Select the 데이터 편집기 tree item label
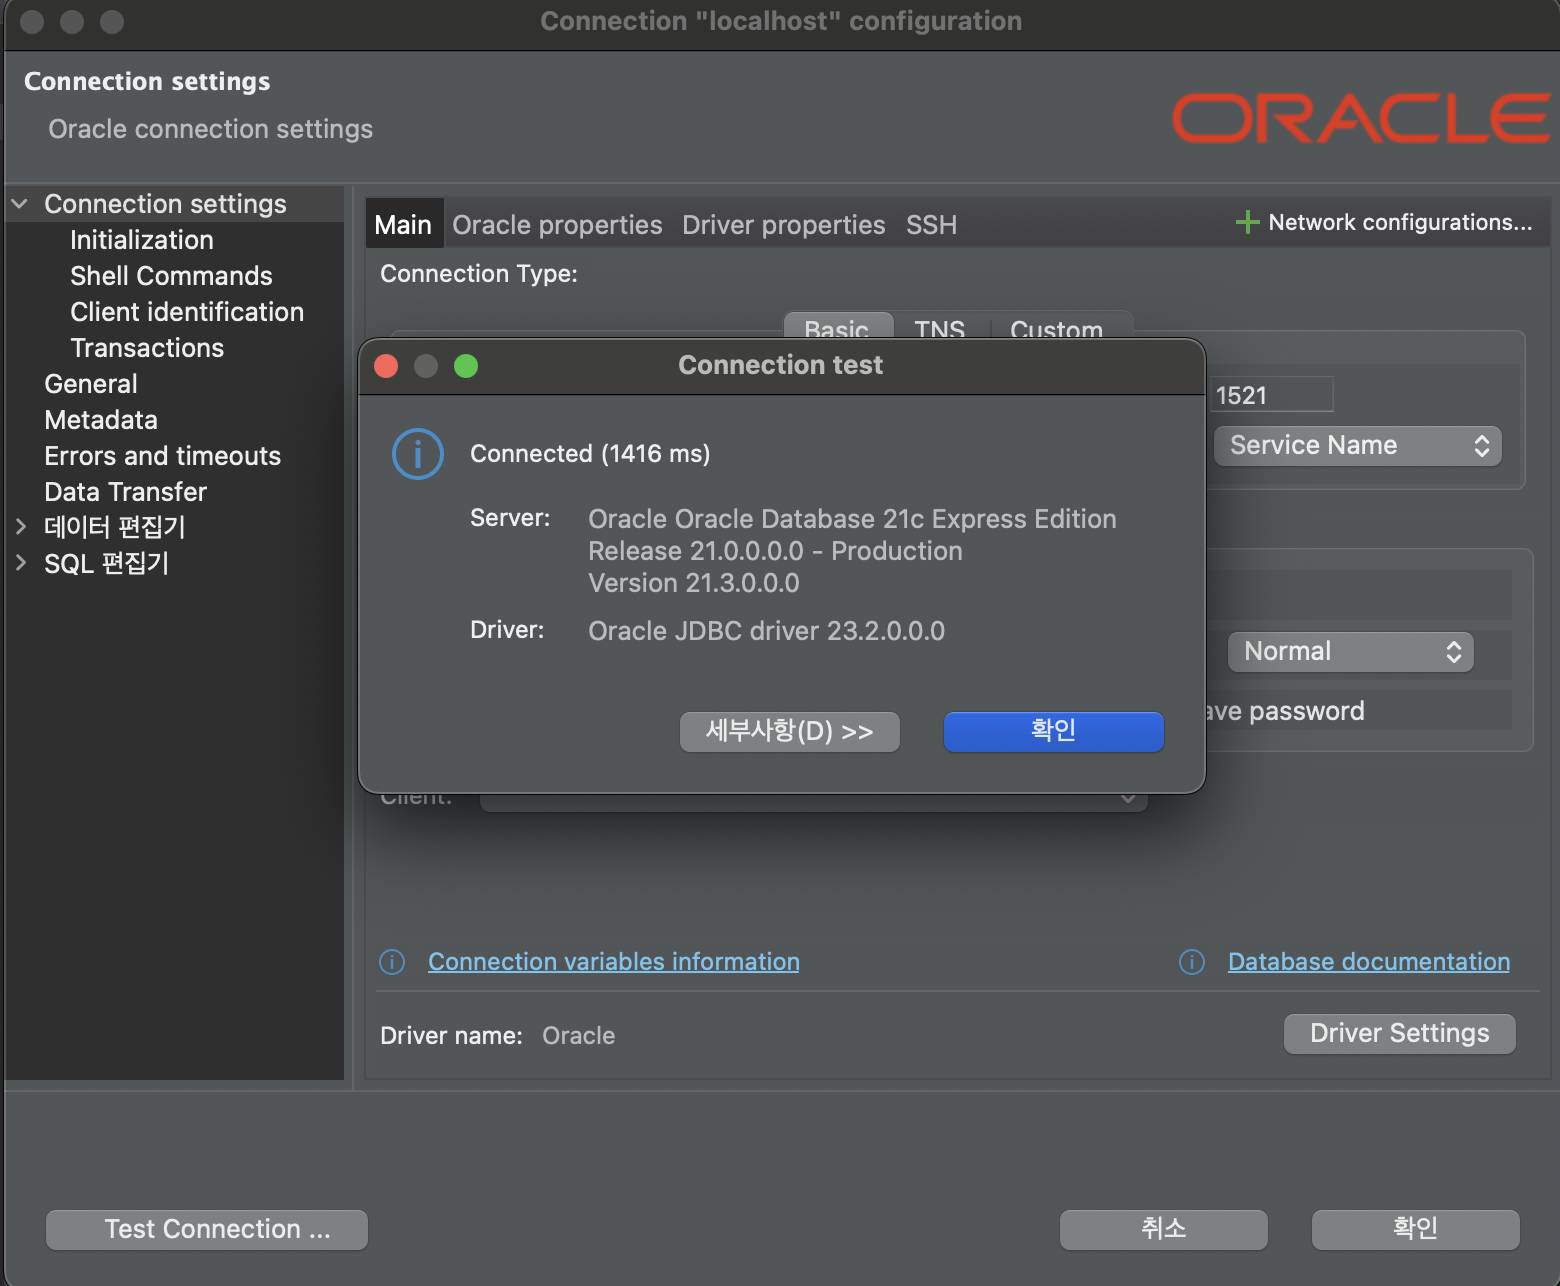Viewport: 1560px width, 1286px height. click(115, 527)
